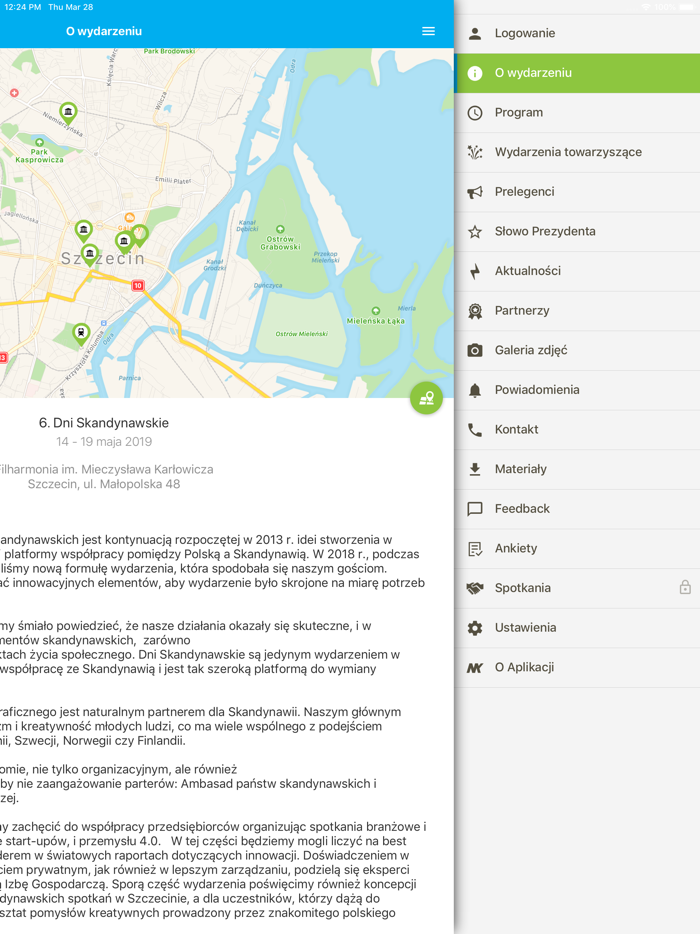This screenshot has width=700, height=934.
Task: Open Słowo Prezydenta page
Action: click(577, 232)
